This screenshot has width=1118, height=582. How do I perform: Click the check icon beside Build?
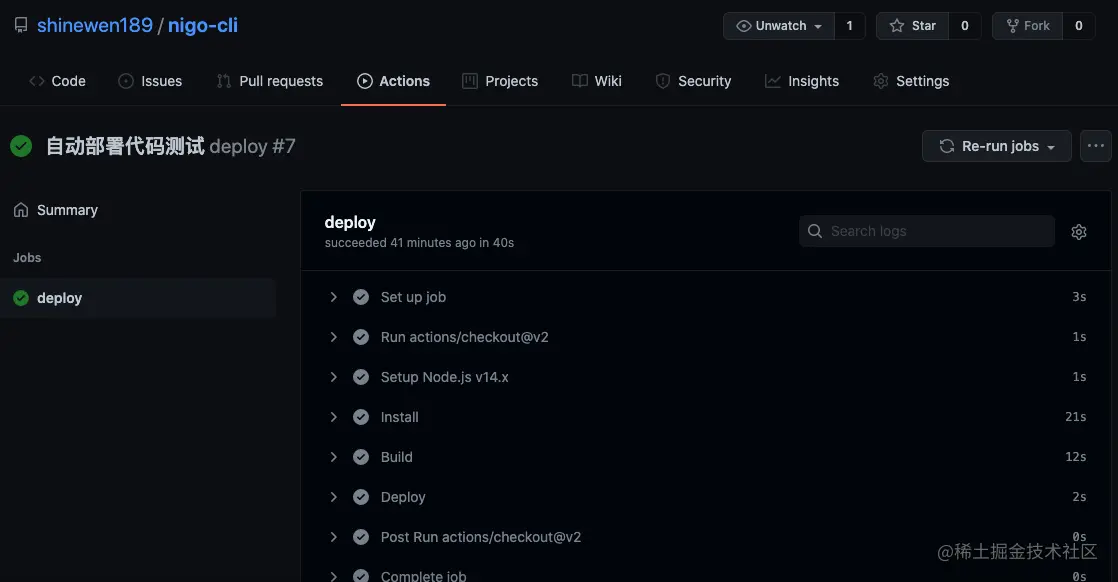coord(361,457)
